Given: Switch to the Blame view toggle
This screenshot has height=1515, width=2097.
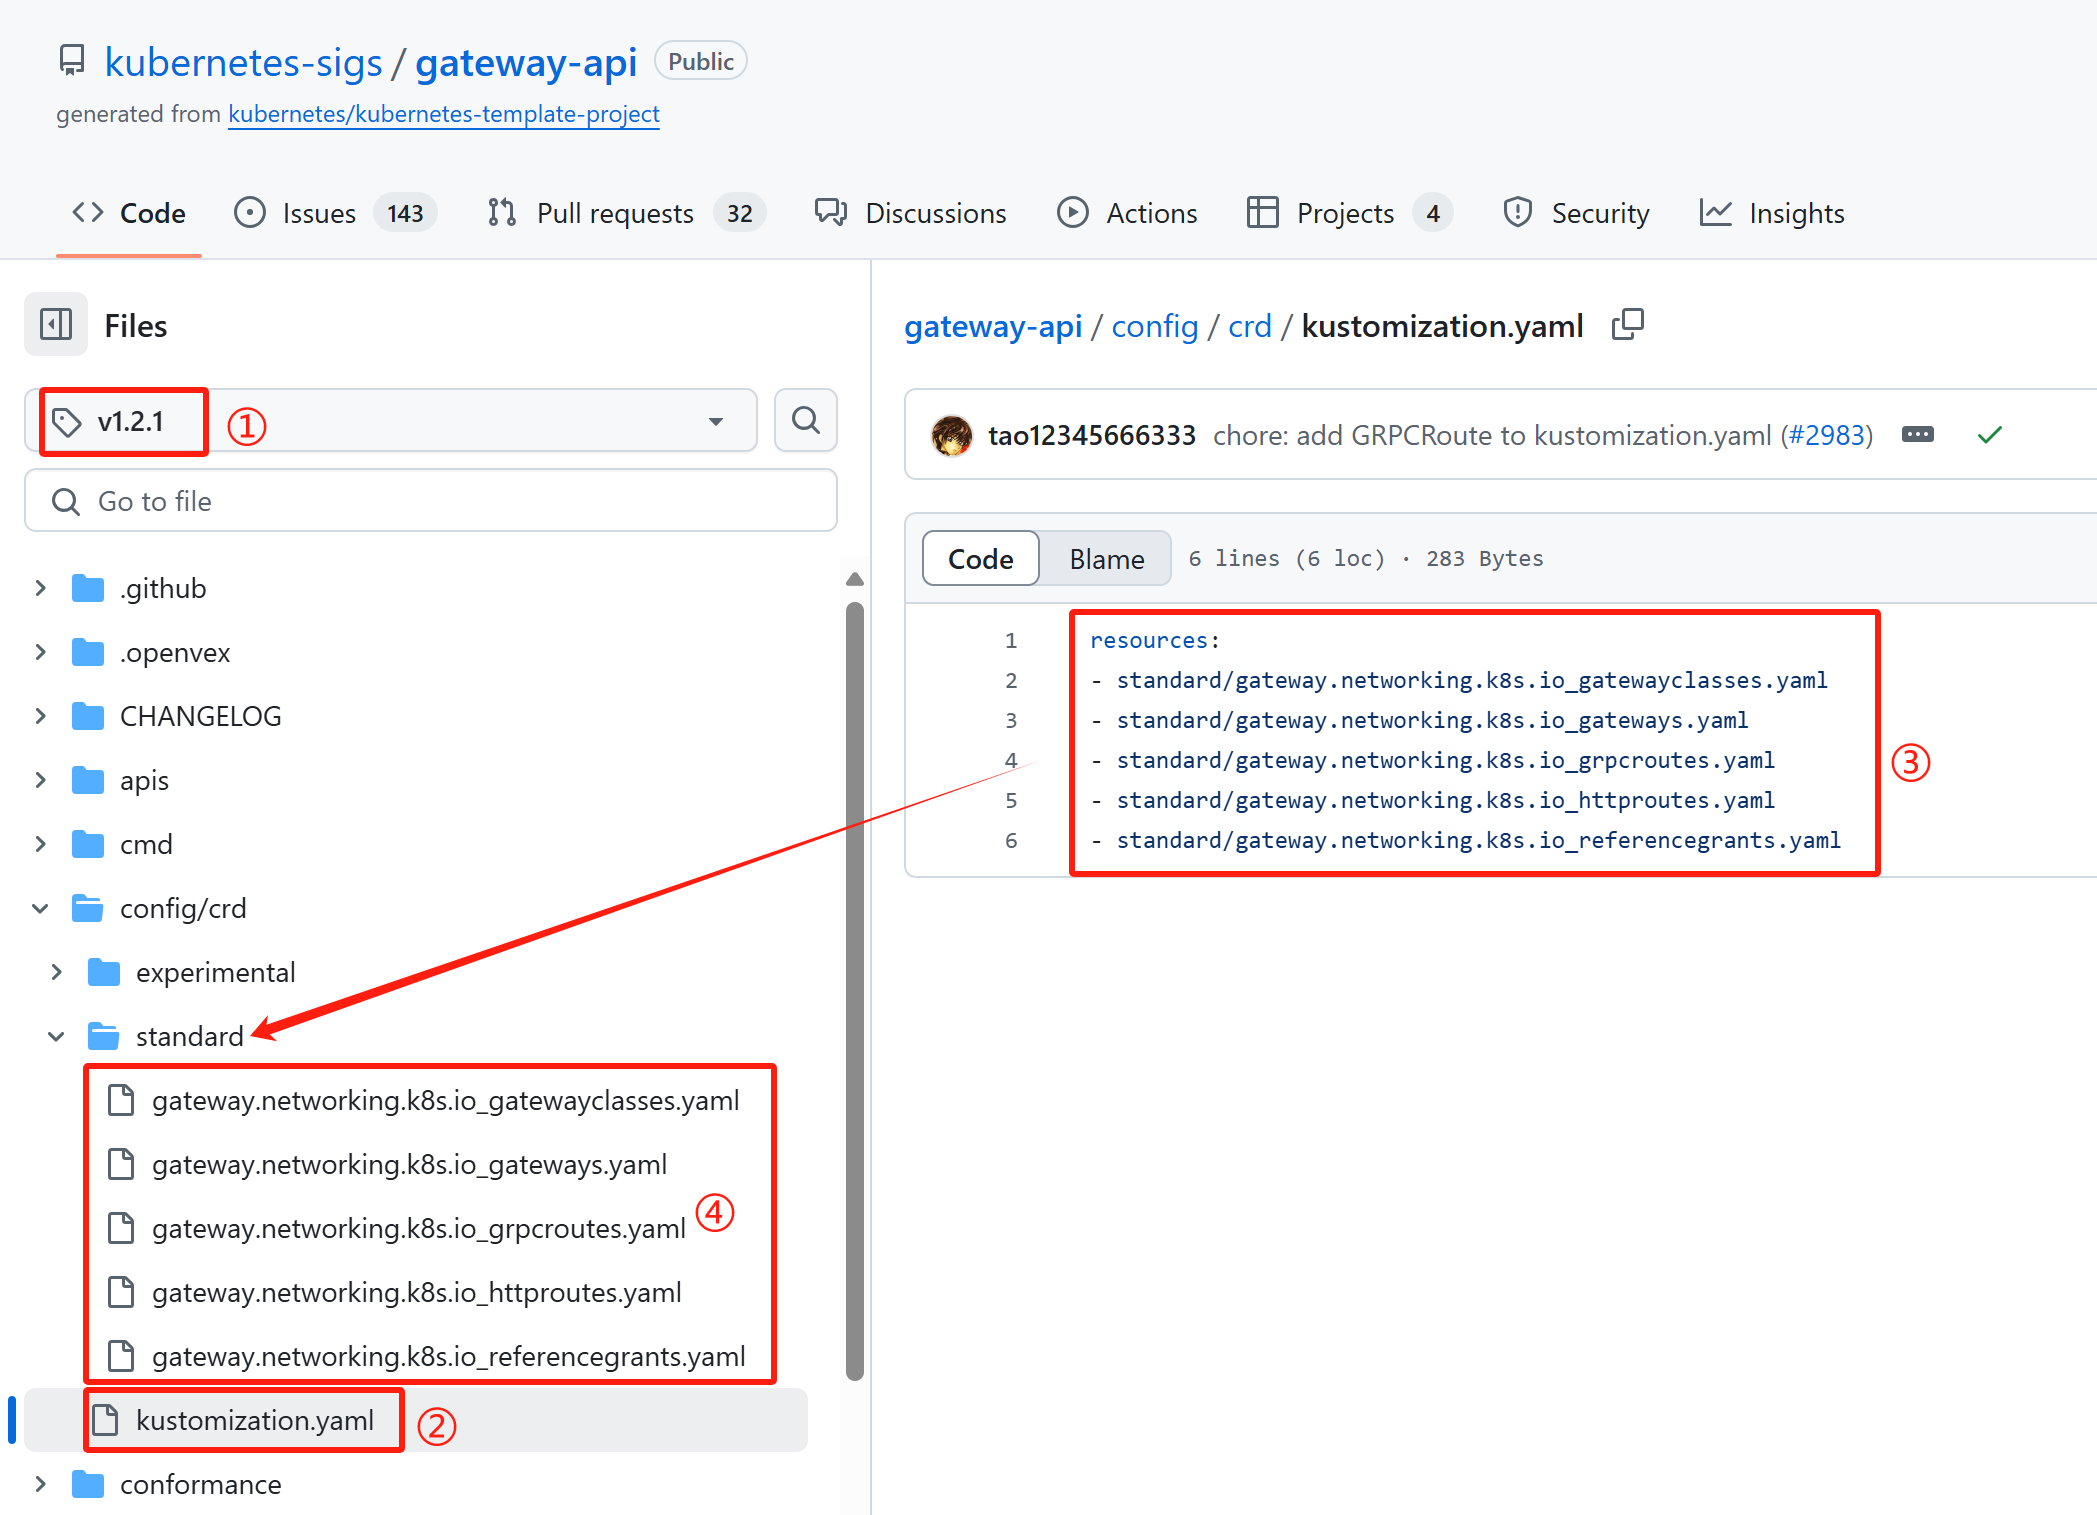Looking at the screenshot, I should 1106,559.
